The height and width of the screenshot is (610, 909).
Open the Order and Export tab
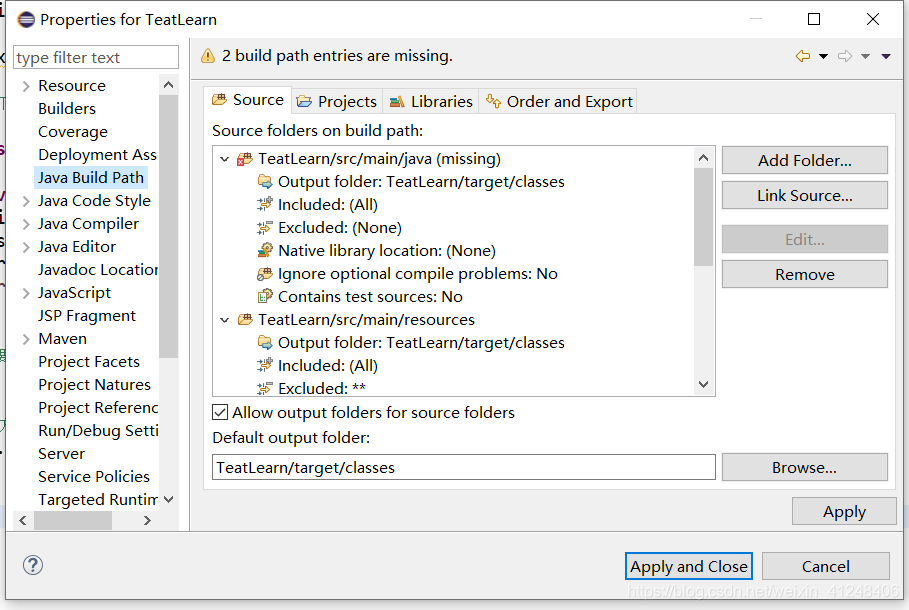[559, 101]
